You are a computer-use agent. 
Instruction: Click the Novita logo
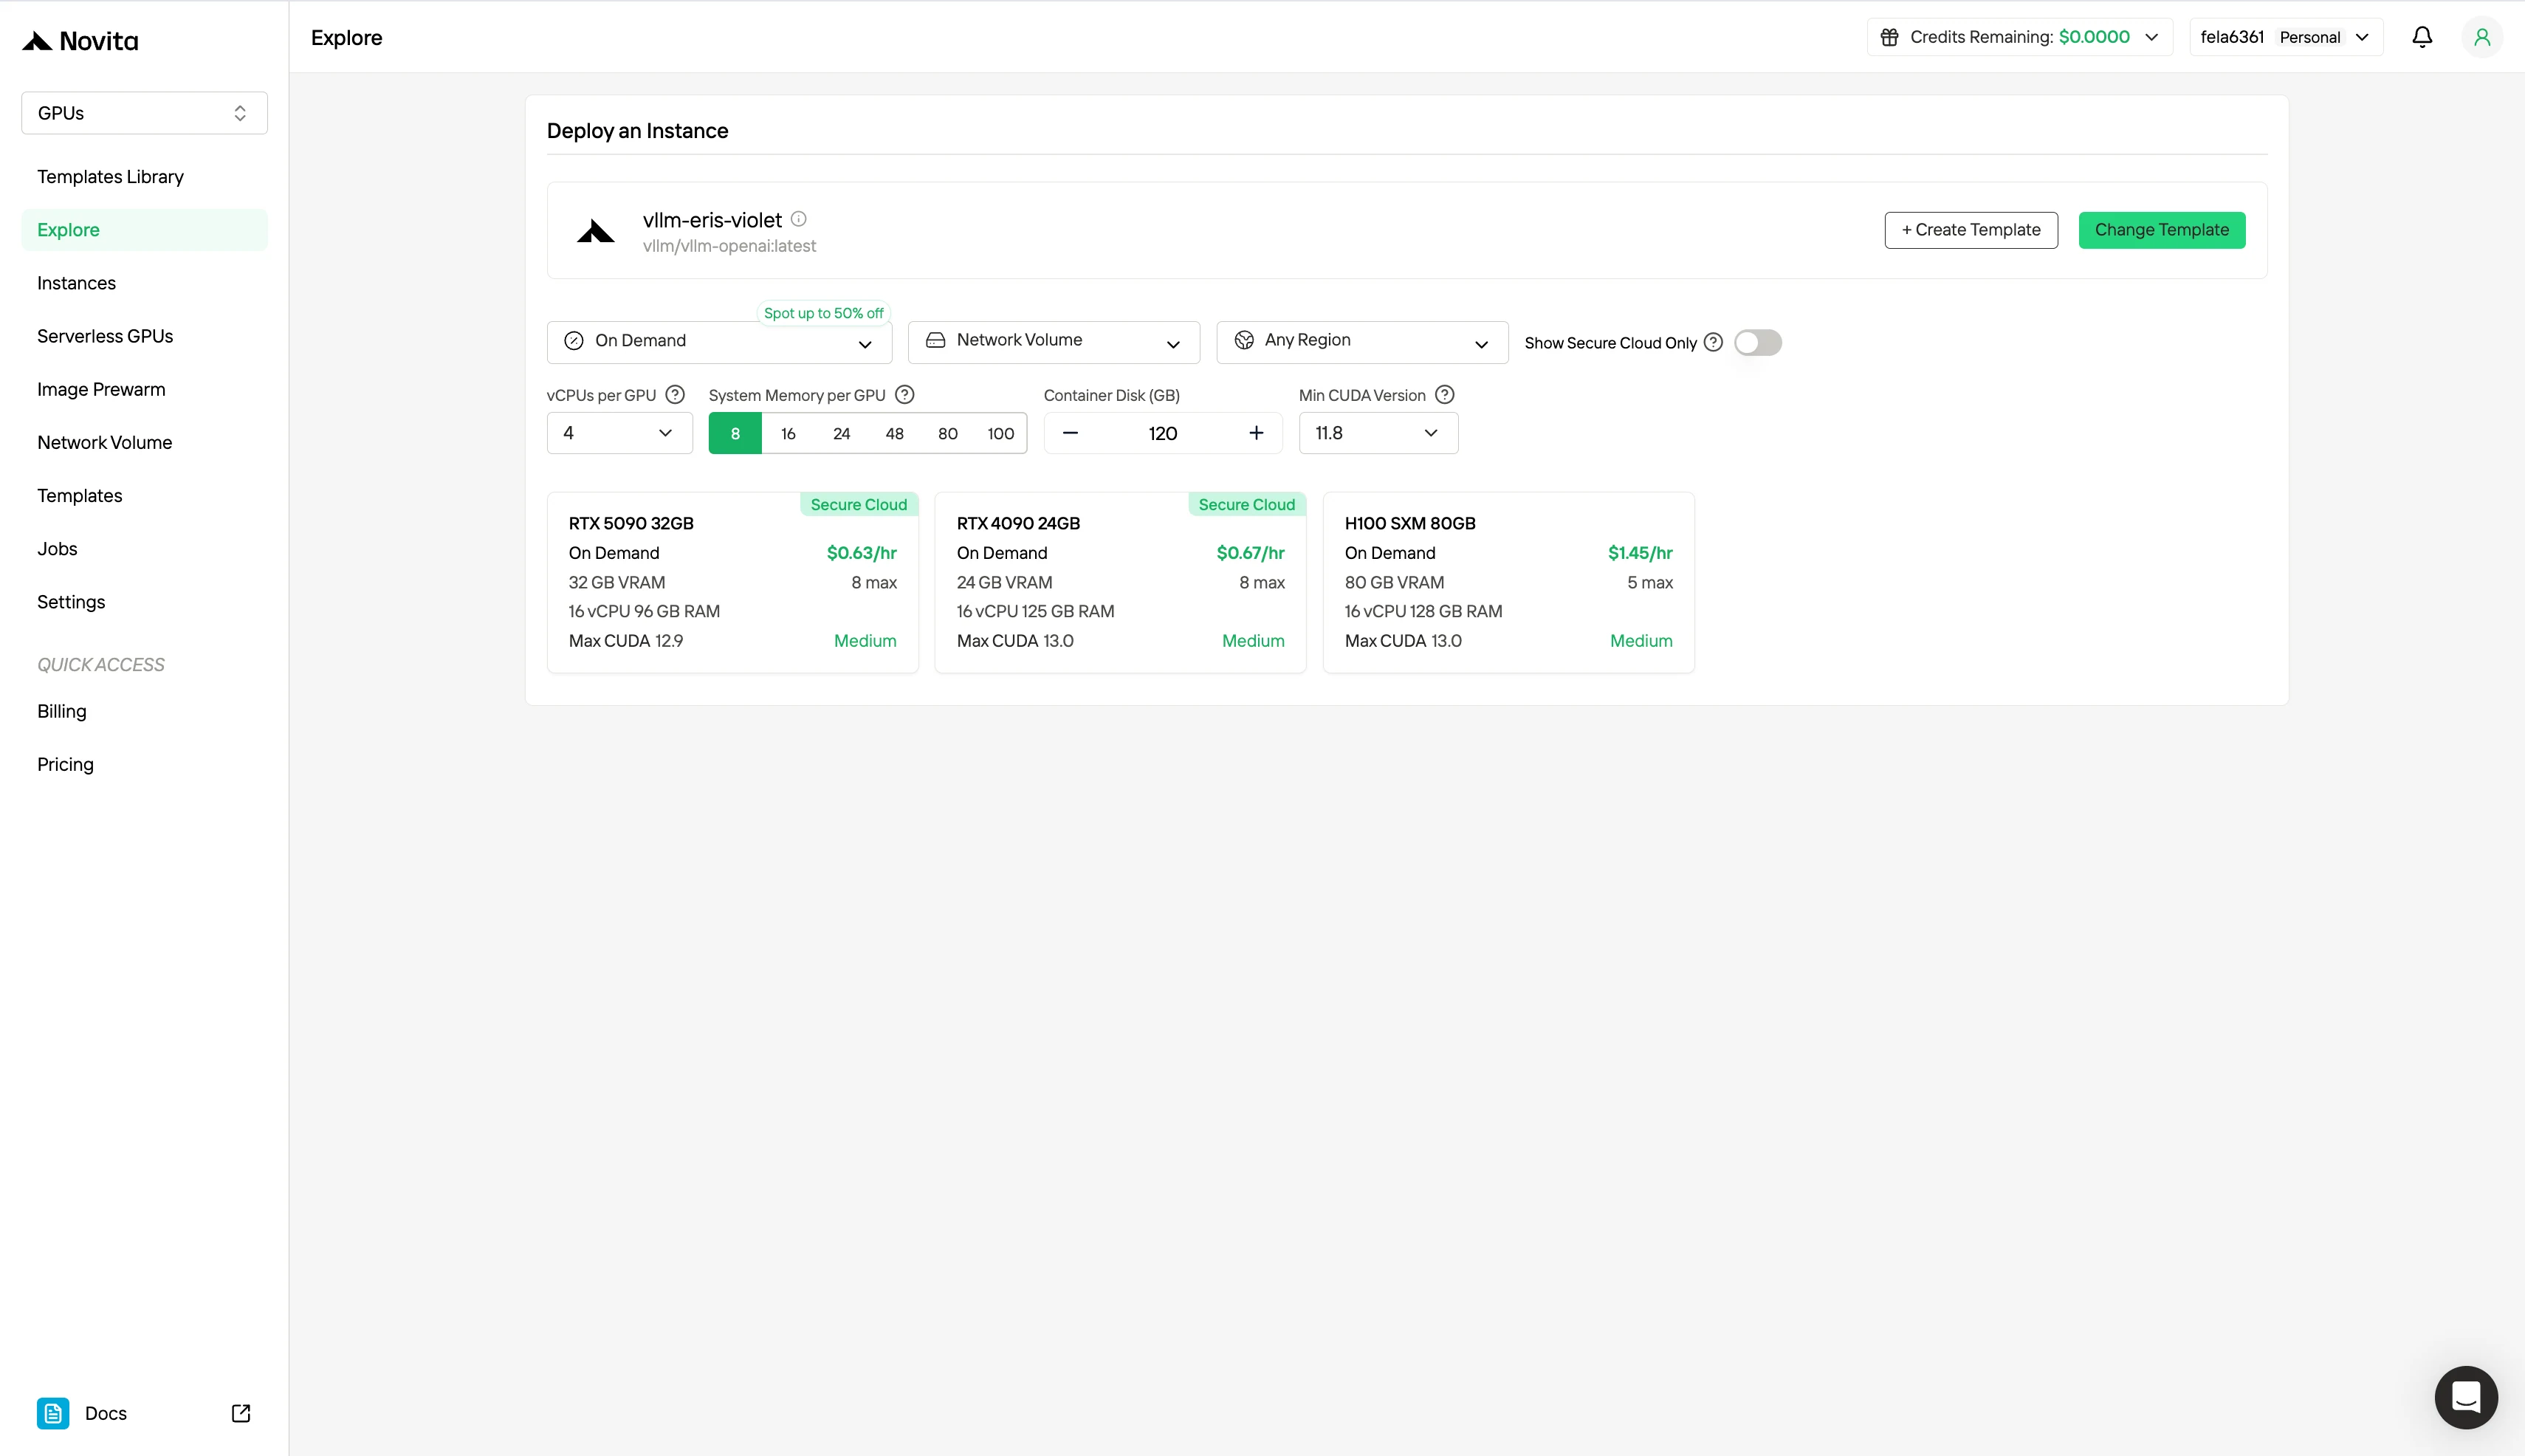point(80,41)
